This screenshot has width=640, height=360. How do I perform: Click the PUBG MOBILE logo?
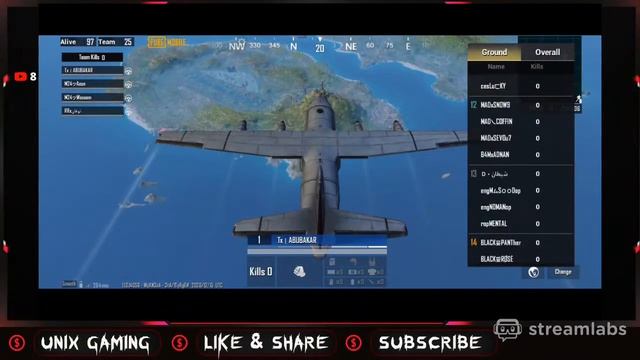tap(167, 42)
